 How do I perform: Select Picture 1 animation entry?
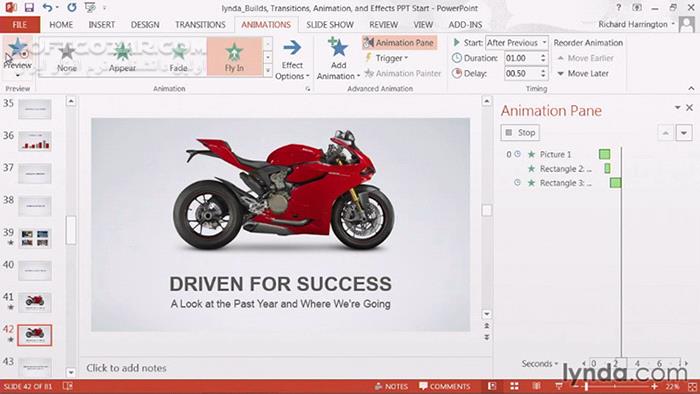tap(555, 154)
